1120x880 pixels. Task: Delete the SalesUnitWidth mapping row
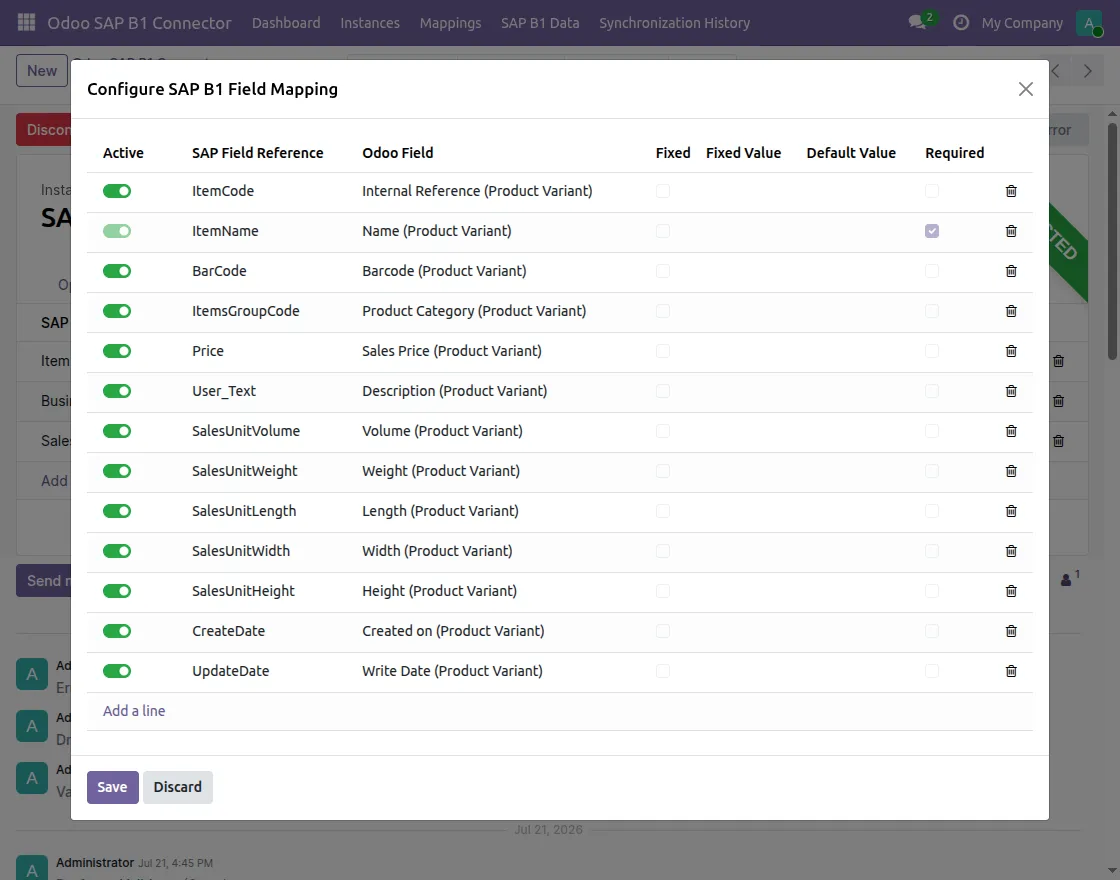[1011, 551]
